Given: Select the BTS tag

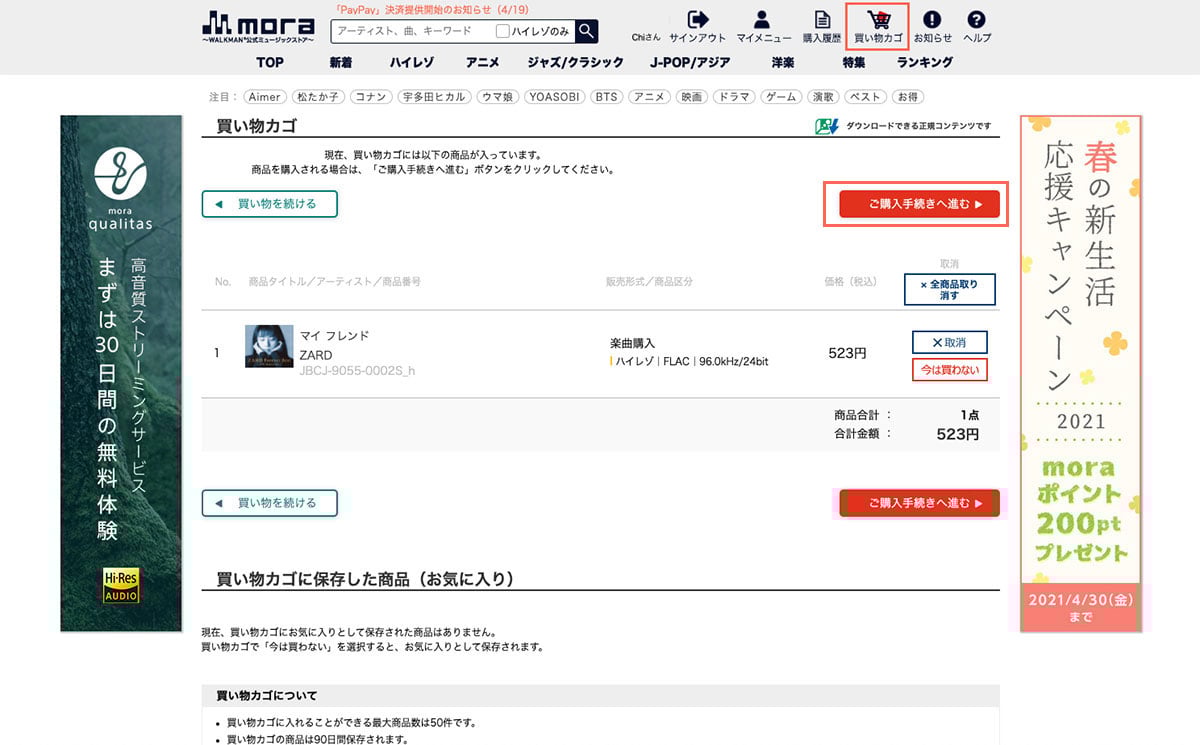Looking at the screenshot, I should pos(606,97).
